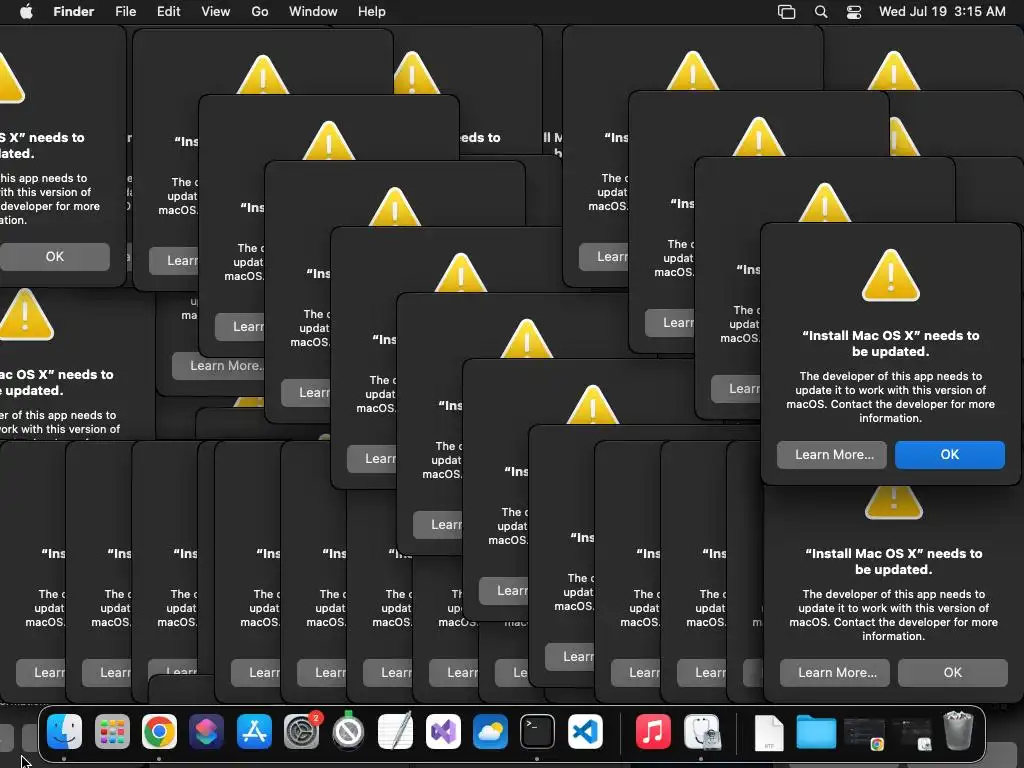This screenshot has width=1024, height=768.
Task: Click the heading text above the blue OK button
Action: tap(891, 344)
